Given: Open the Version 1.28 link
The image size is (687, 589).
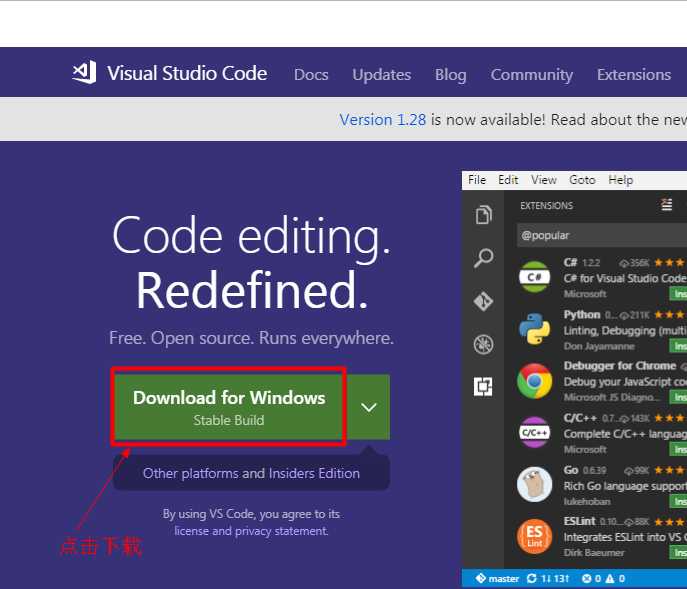Looking at the screenshot, I should (382, 120).
